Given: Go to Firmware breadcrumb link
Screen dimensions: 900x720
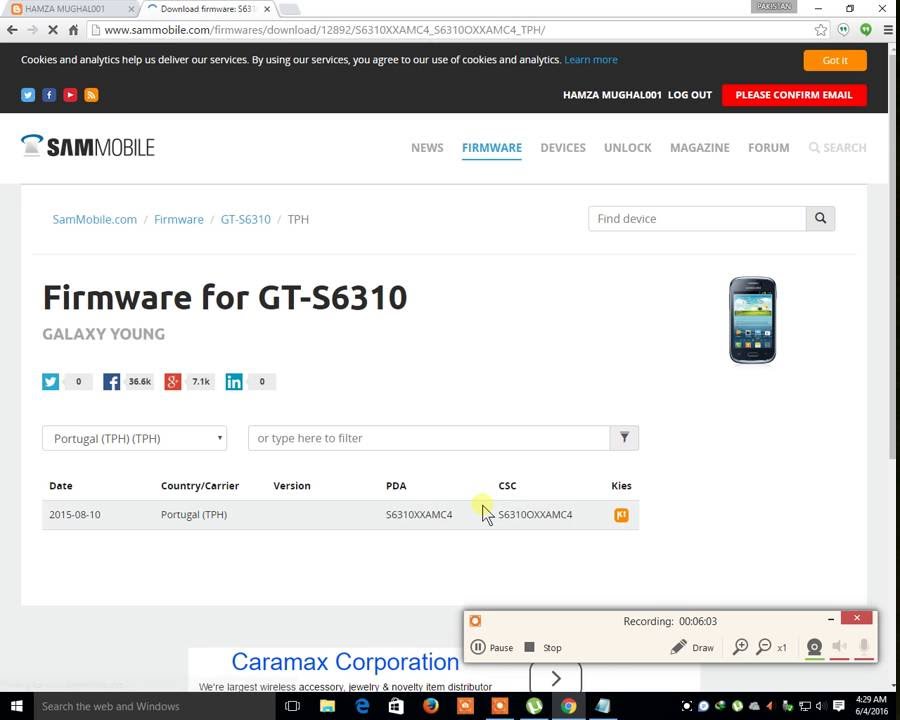Looking at the screenshot, I should (179, 219).
